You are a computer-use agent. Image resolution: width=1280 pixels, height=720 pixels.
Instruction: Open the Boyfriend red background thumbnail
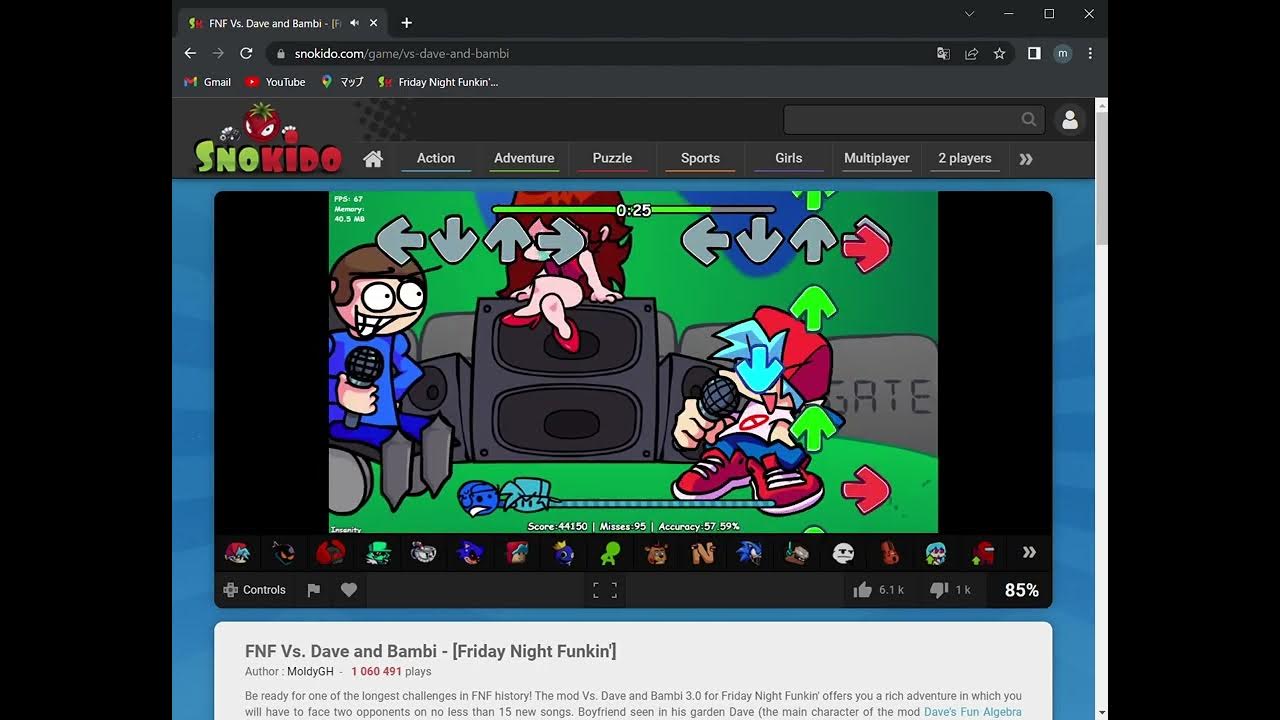(517, 552)
